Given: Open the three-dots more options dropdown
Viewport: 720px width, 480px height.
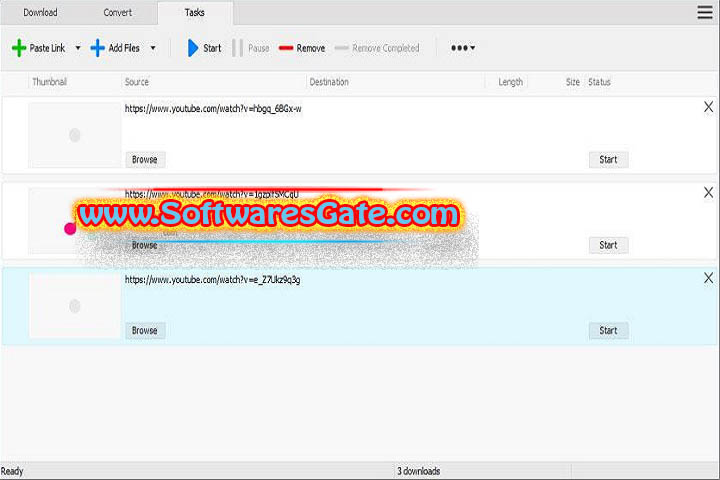Looking at the screenshot, I should point(462,48).
